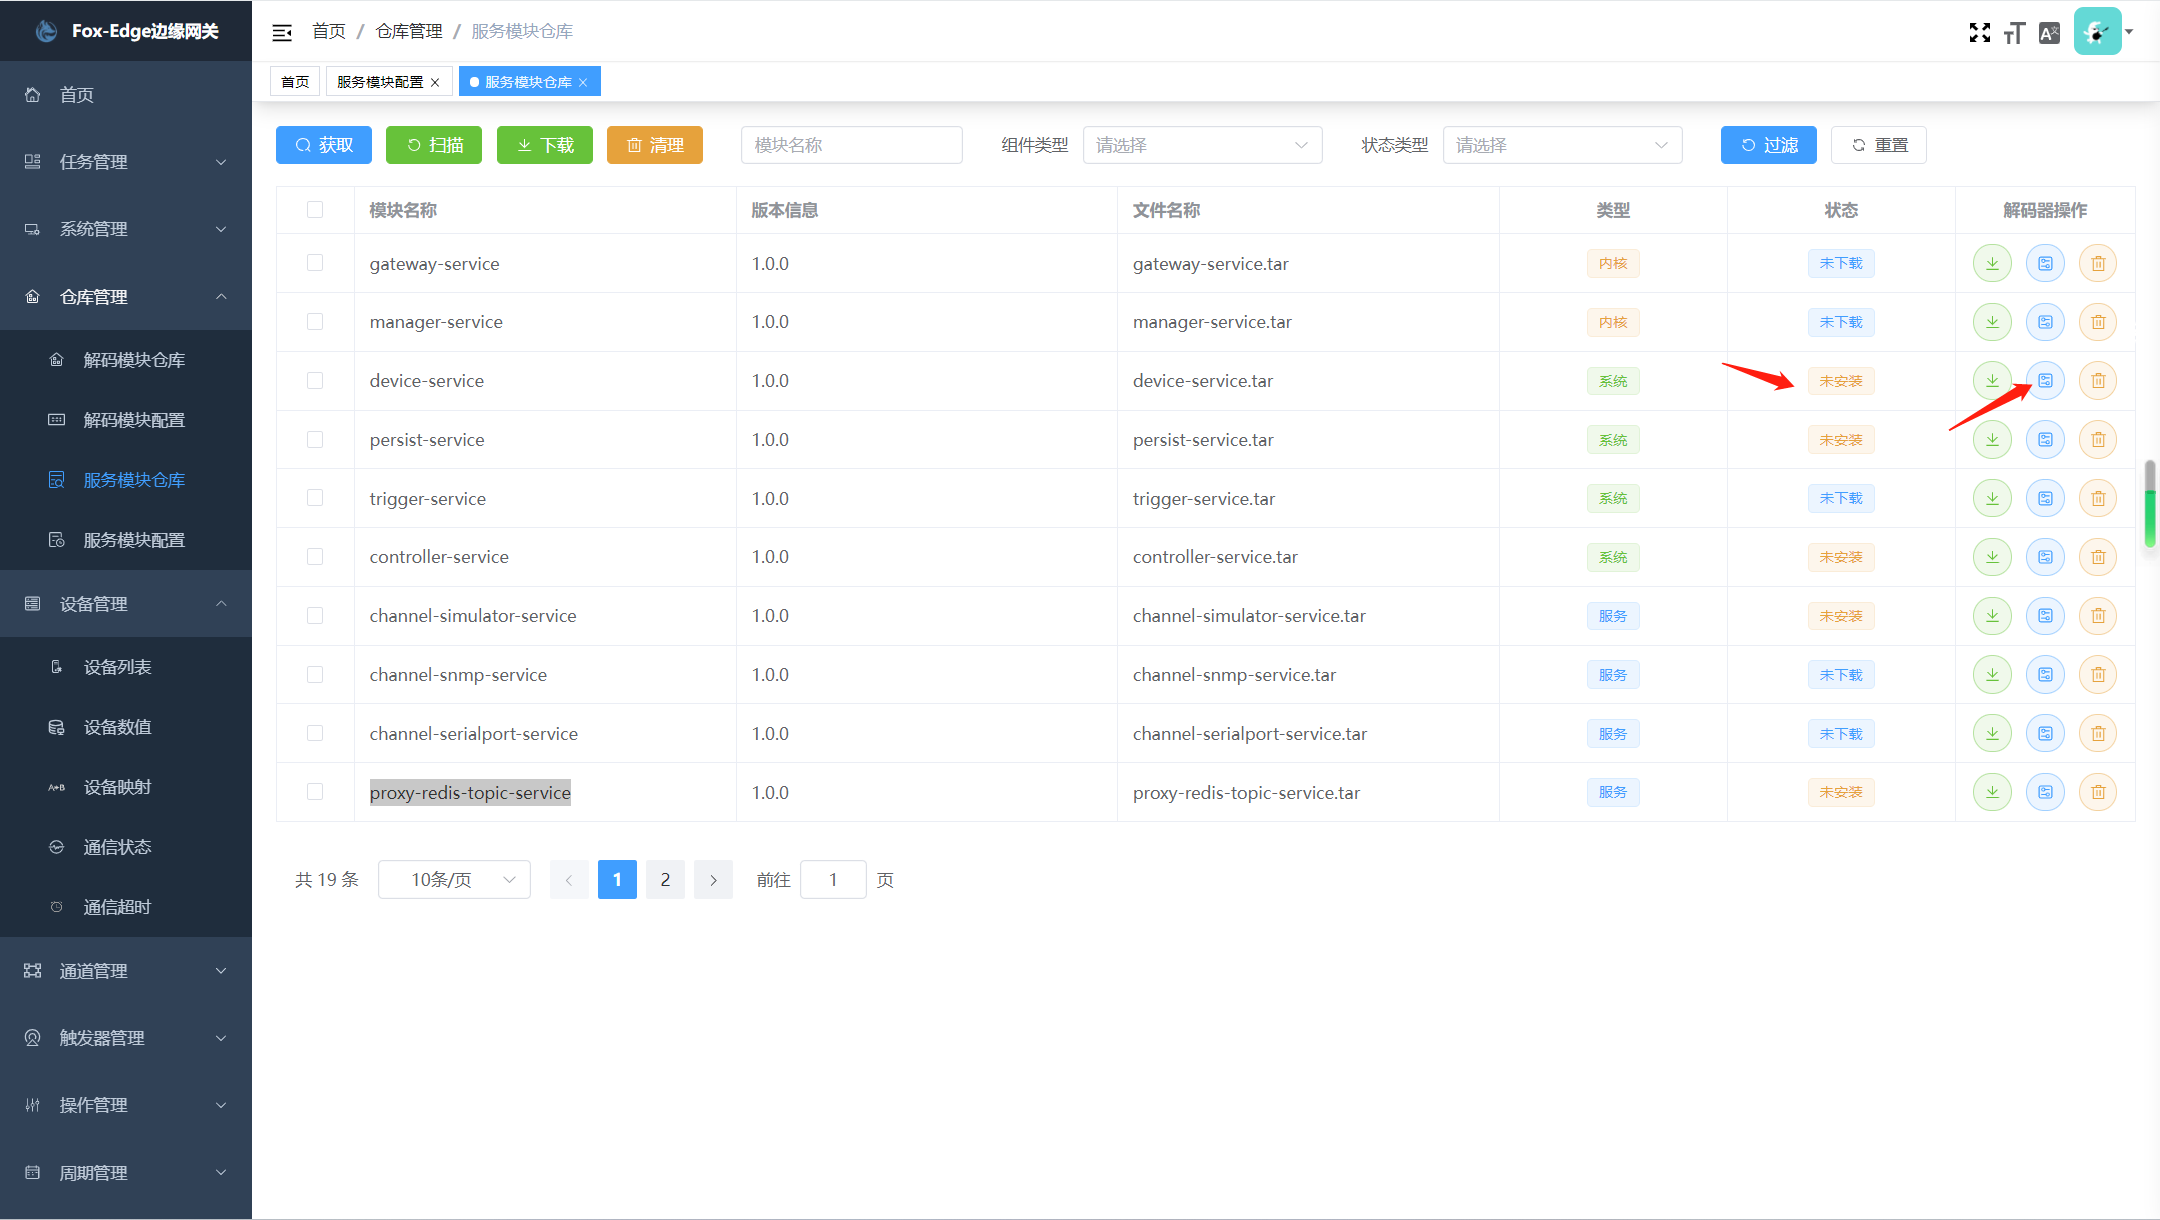Tick the select-all checkbox in table header

click(315, 209)
